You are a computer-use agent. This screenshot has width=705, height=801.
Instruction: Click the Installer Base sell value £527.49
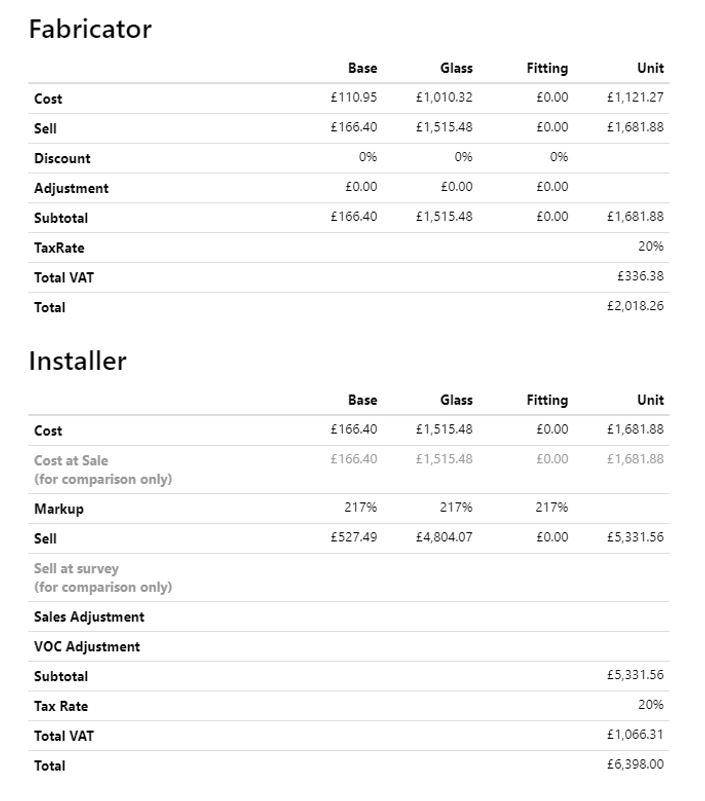point(354,537)
